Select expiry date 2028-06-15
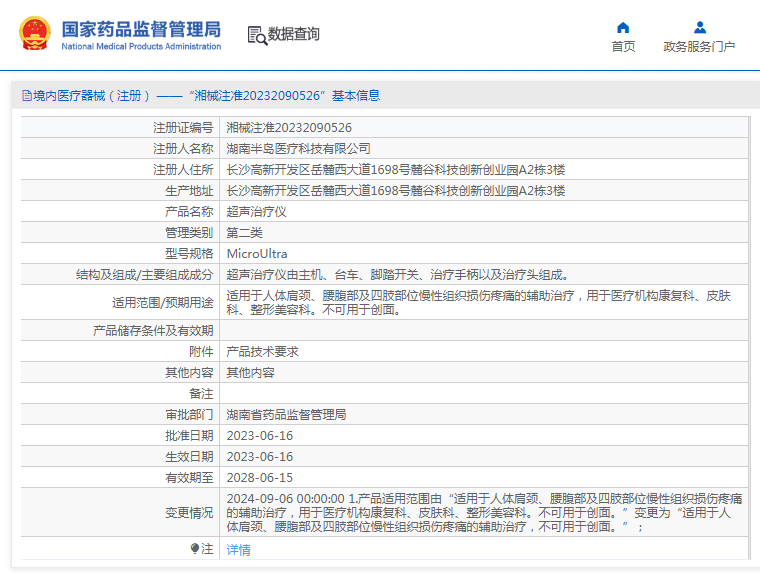This screenshot has height=574, width=760. pyautogui.click(x=260, y=478)
